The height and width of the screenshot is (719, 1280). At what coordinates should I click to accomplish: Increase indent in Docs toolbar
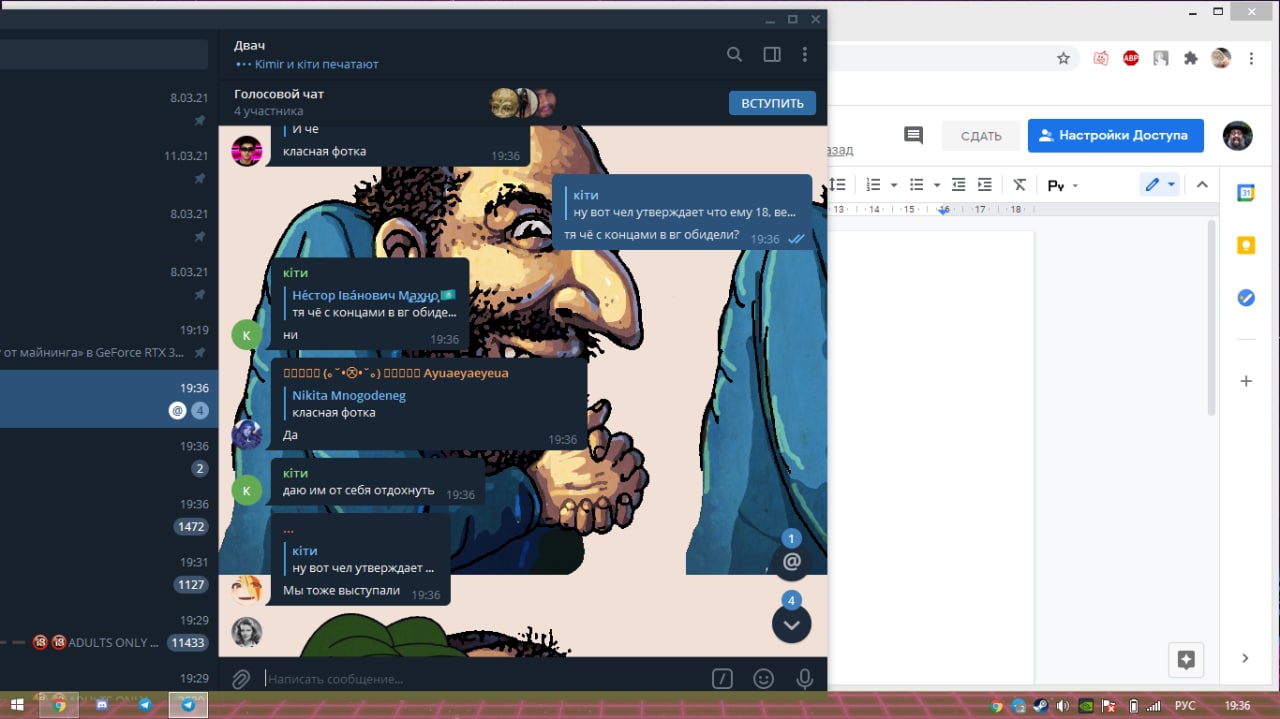click(985, 185)
